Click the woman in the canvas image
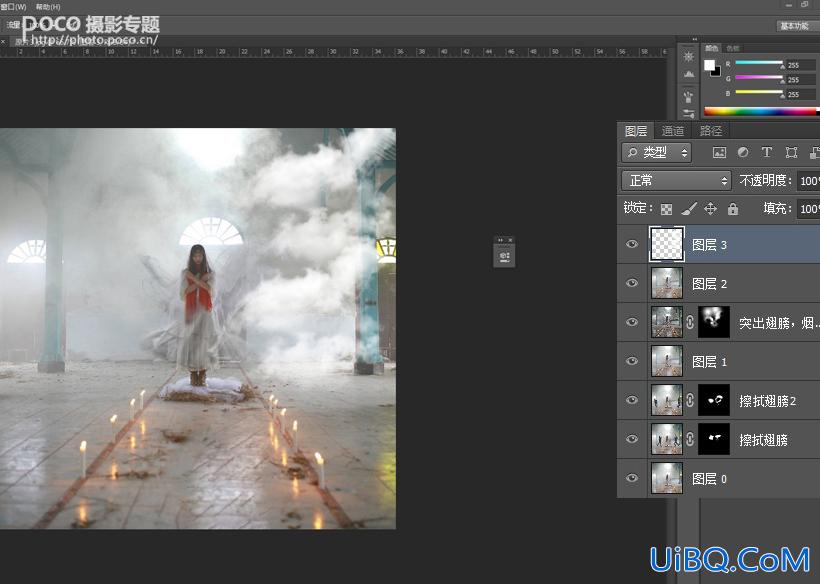The width and height of the screenshot is (820, 584). [198, 314]
